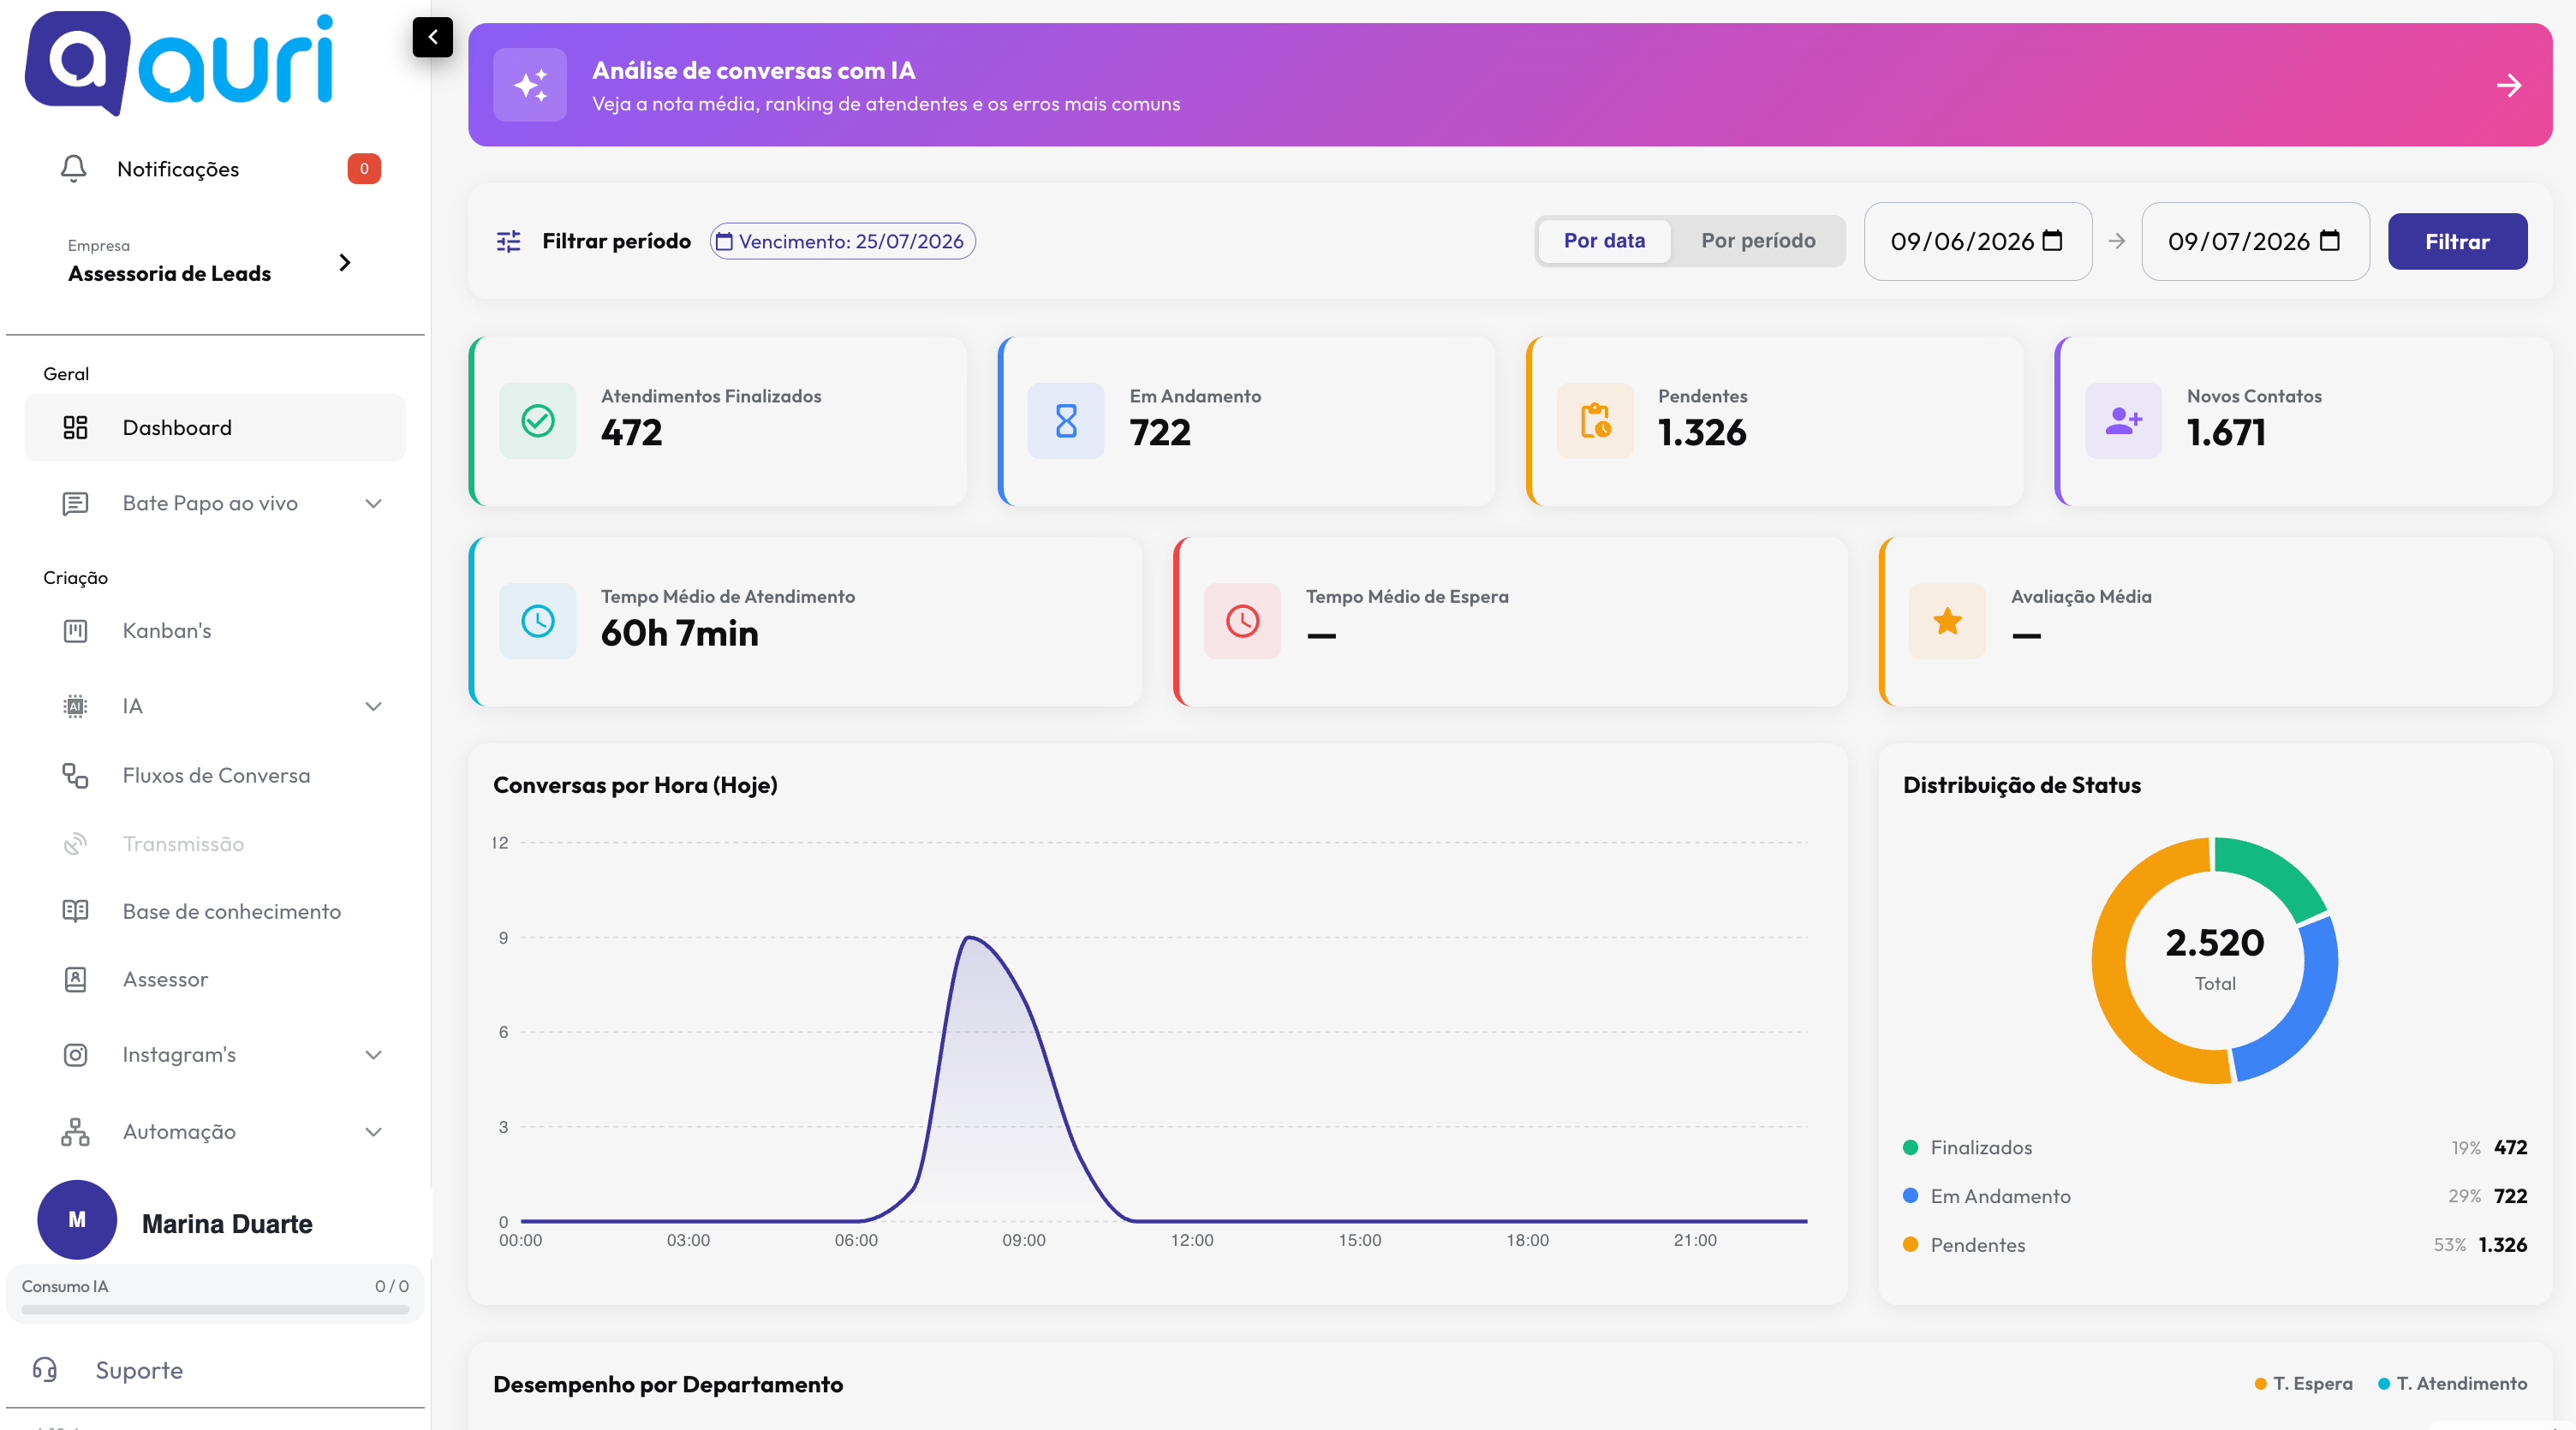
Task: Expand the Automação submenu chevron
Action: pyautogui.click(x=373, y=1132)
